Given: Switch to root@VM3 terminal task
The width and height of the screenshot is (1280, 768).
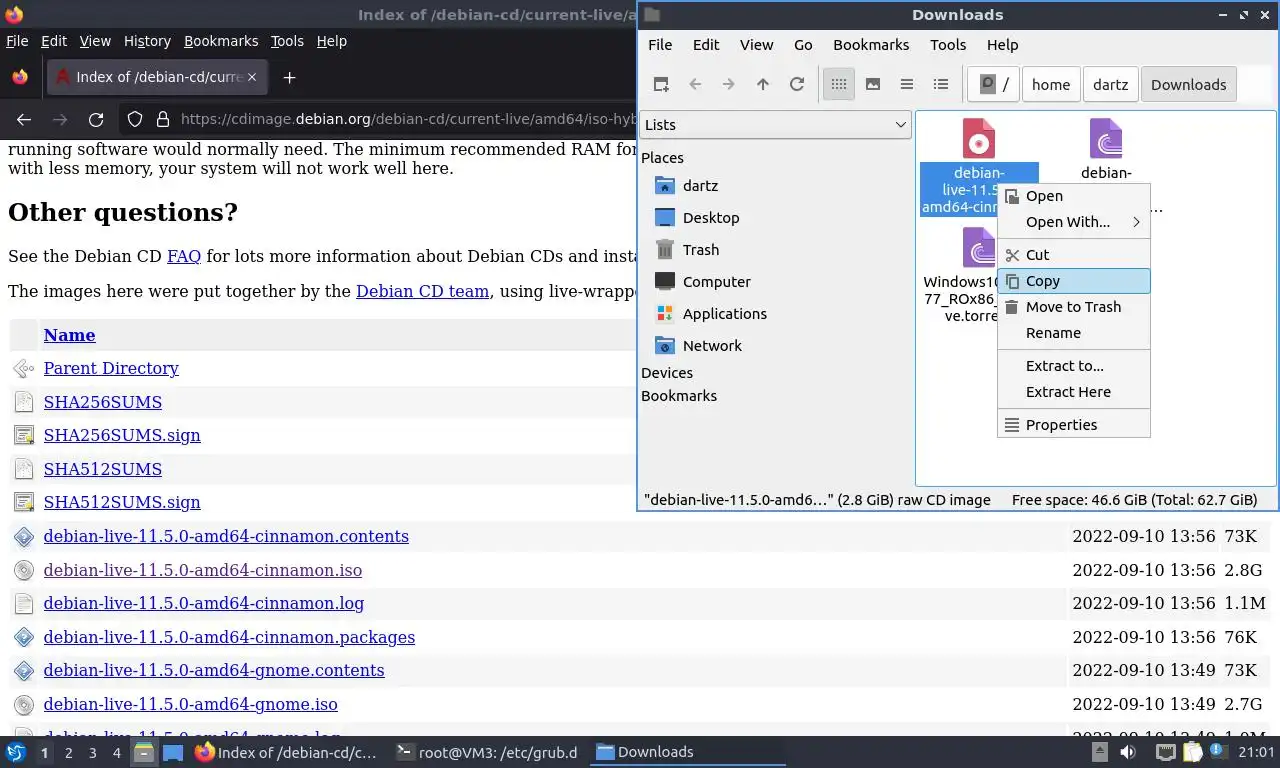Looking at the screenshot, I should tap(487, 752).
